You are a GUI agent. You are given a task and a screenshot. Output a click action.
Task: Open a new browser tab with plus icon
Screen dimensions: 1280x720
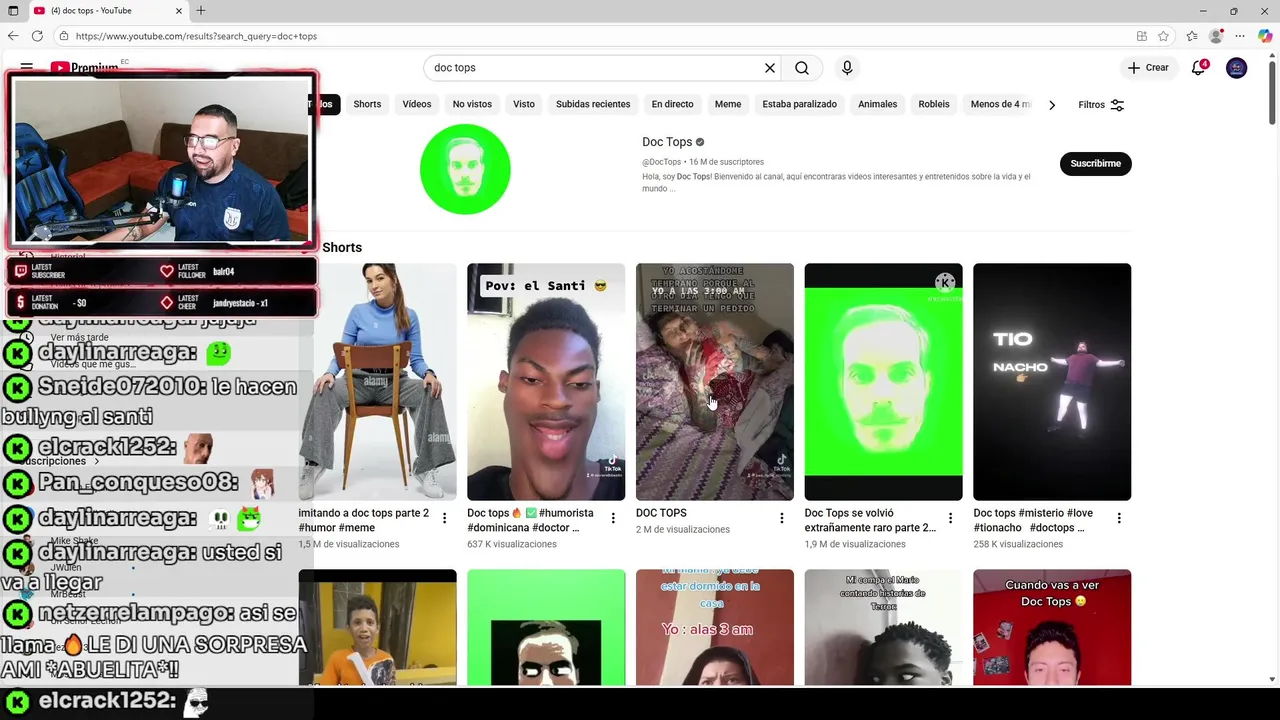click(201, 11)
